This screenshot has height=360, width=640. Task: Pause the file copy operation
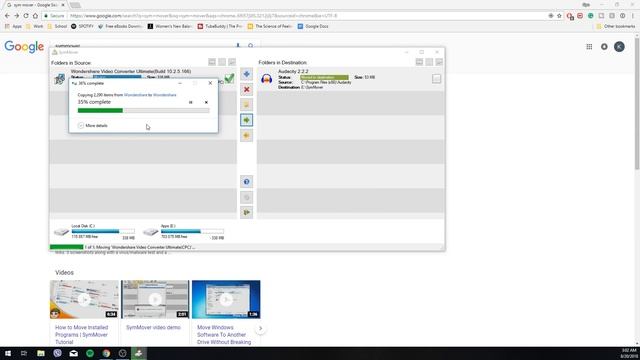(191, 102)
